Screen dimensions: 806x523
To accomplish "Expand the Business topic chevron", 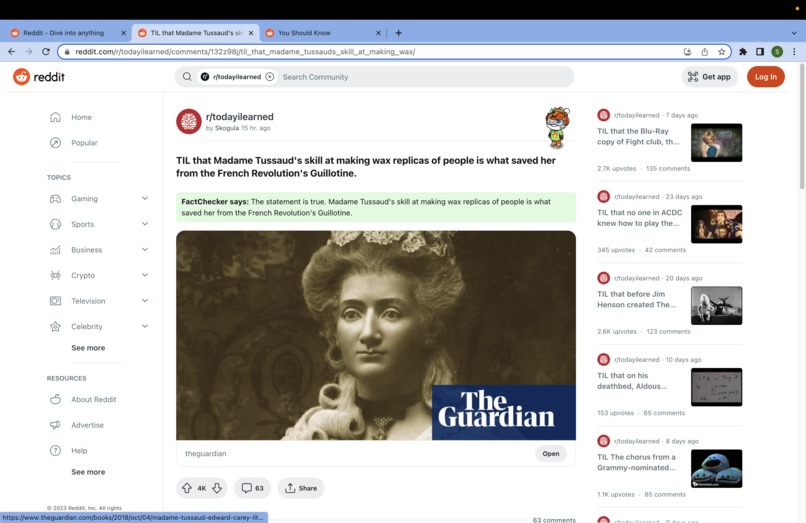I will click(145, 249).
